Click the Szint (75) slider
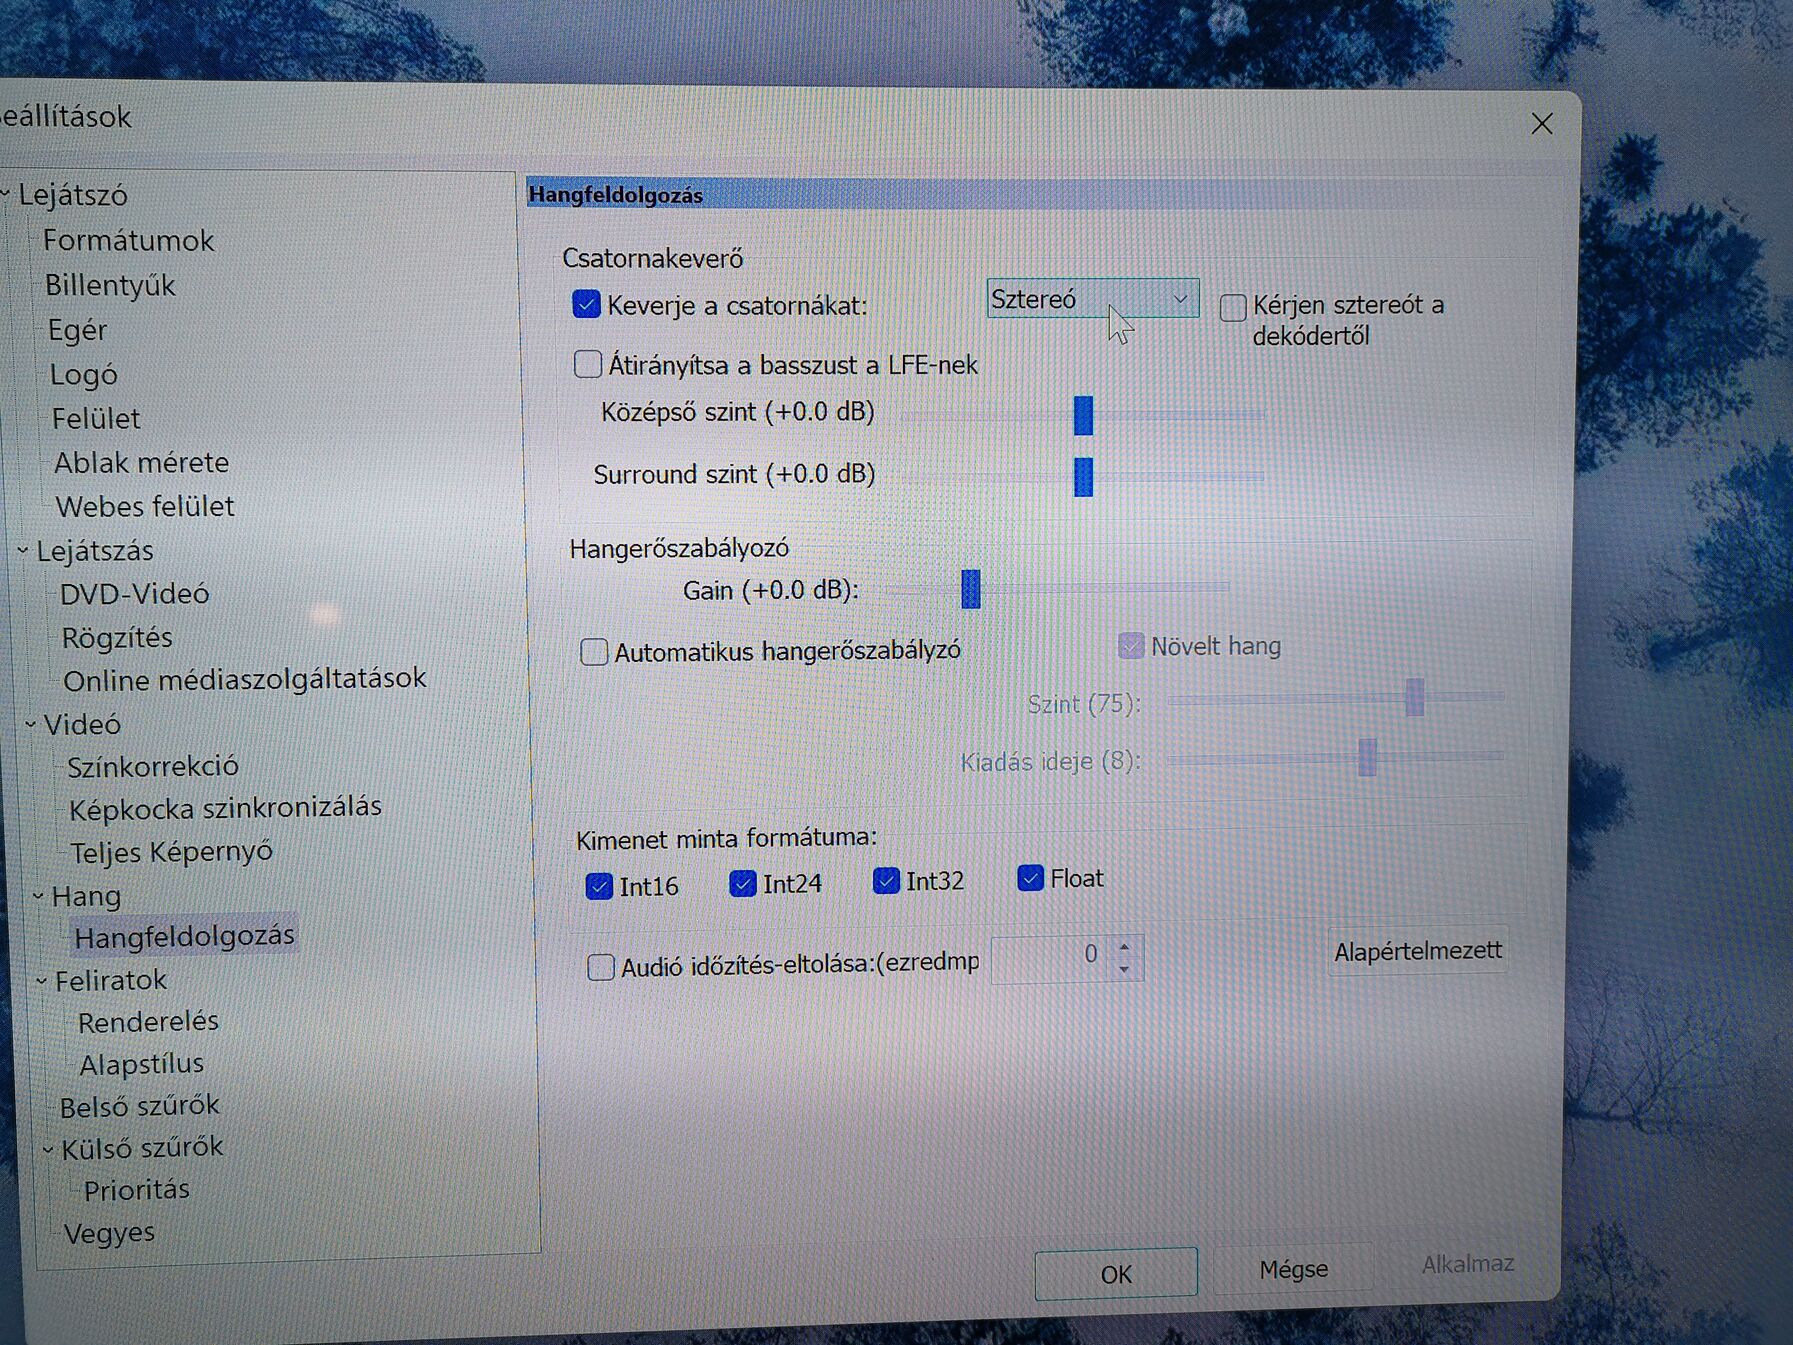 (x=1336, y=698)
